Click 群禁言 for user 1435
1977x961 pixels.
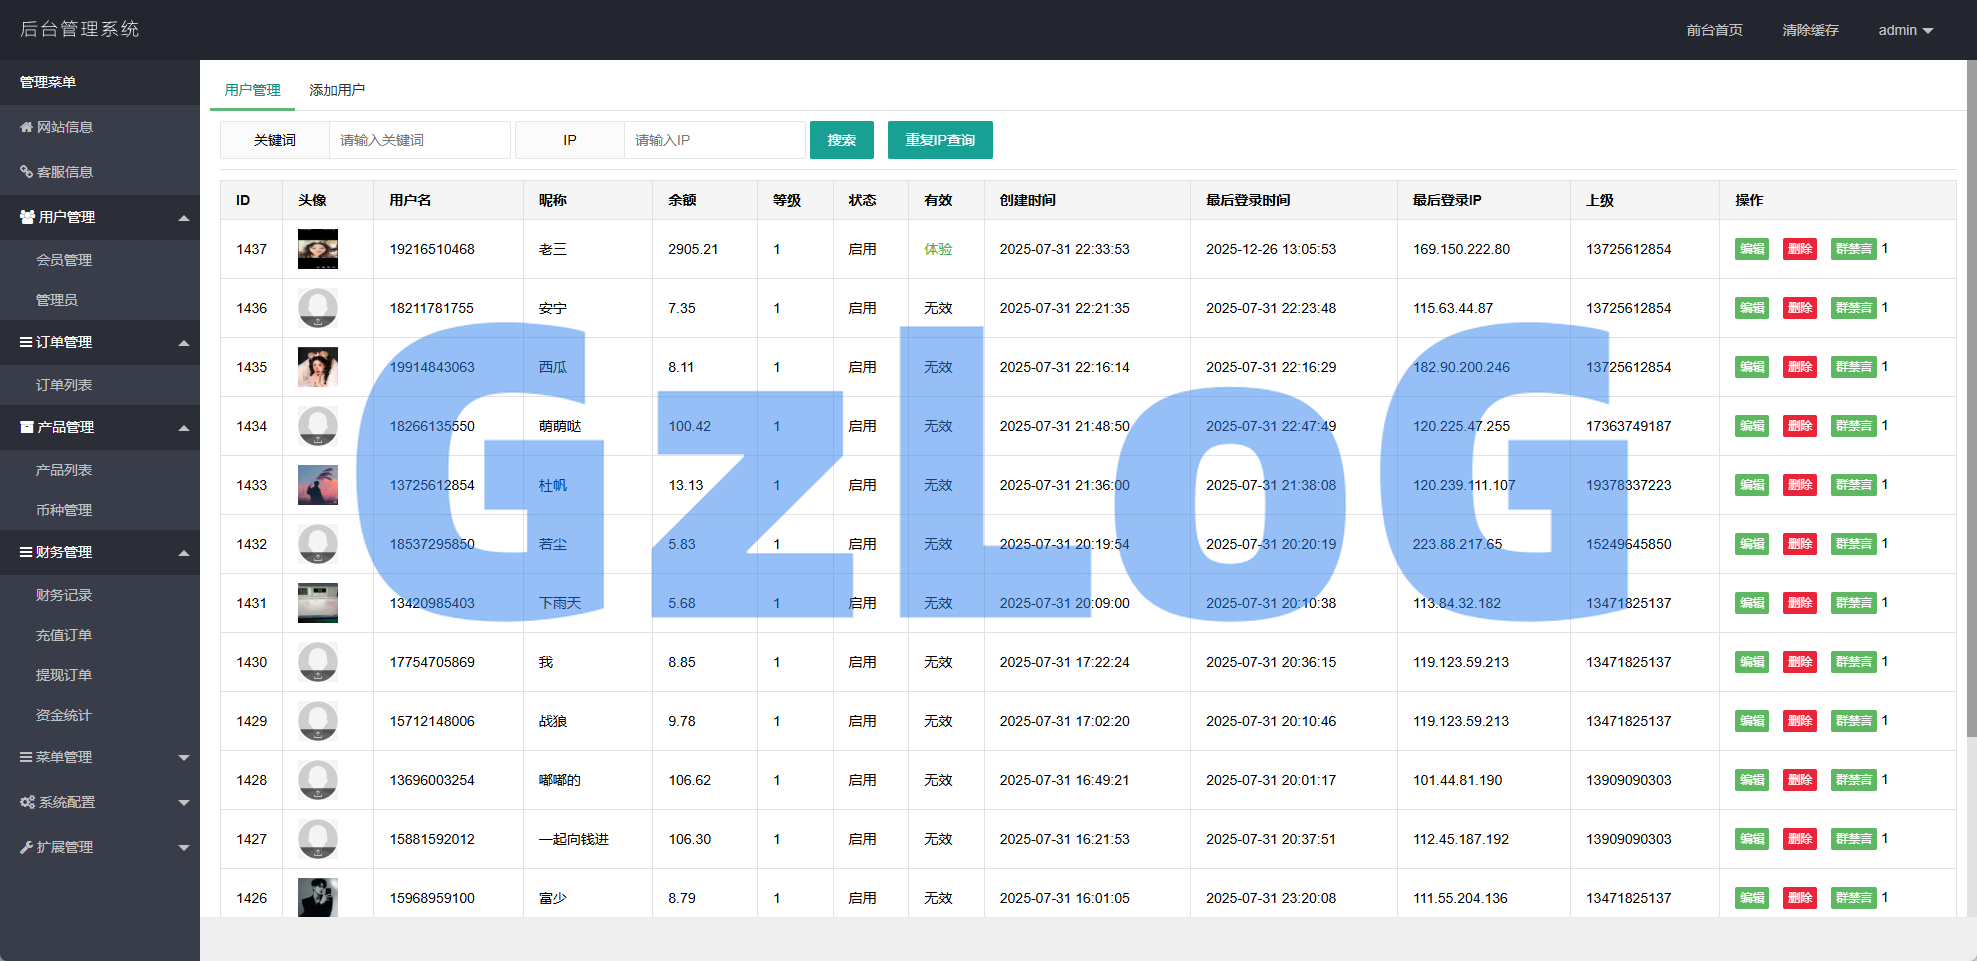pos(1853,367)
